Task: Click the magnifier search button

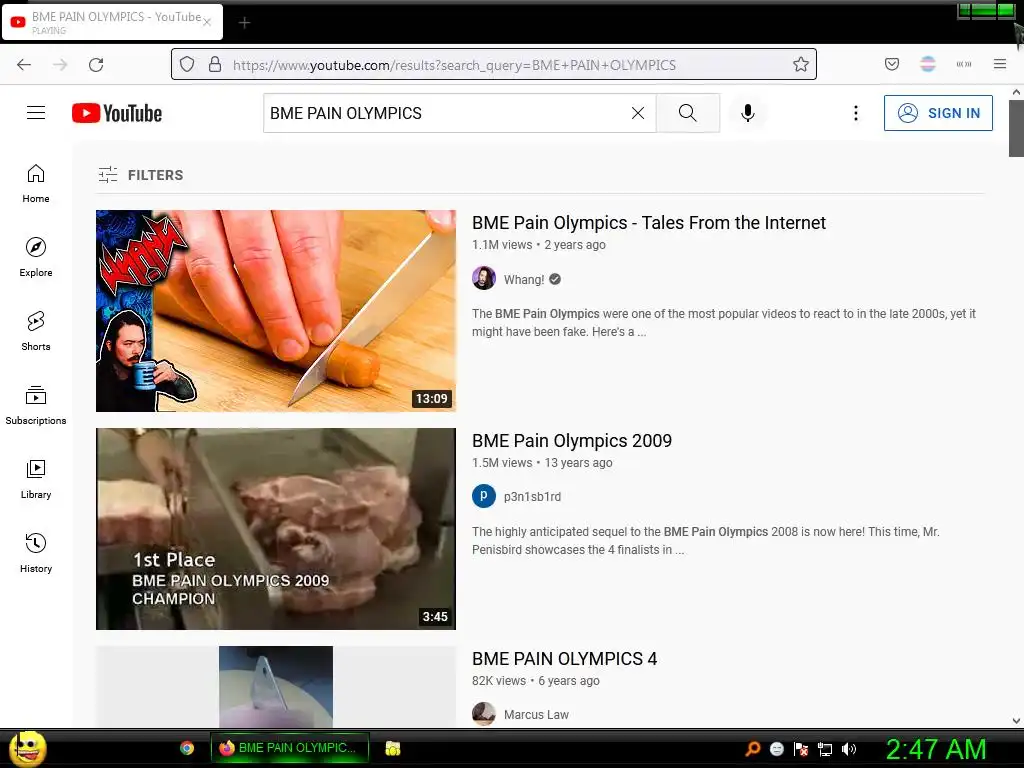Action: 688,113
